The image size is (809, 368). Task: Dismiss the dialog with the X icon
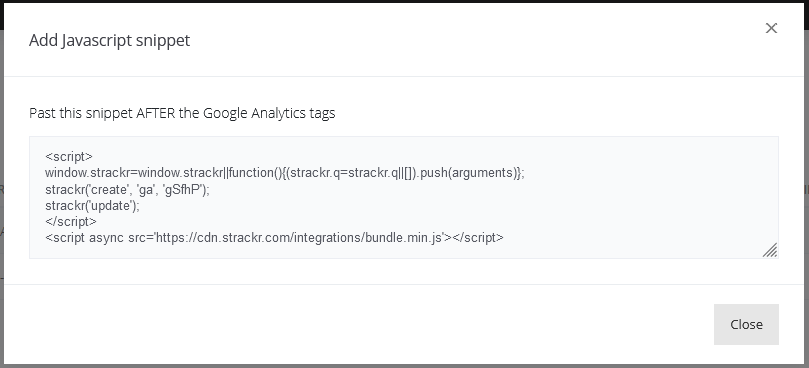point(771,28)
